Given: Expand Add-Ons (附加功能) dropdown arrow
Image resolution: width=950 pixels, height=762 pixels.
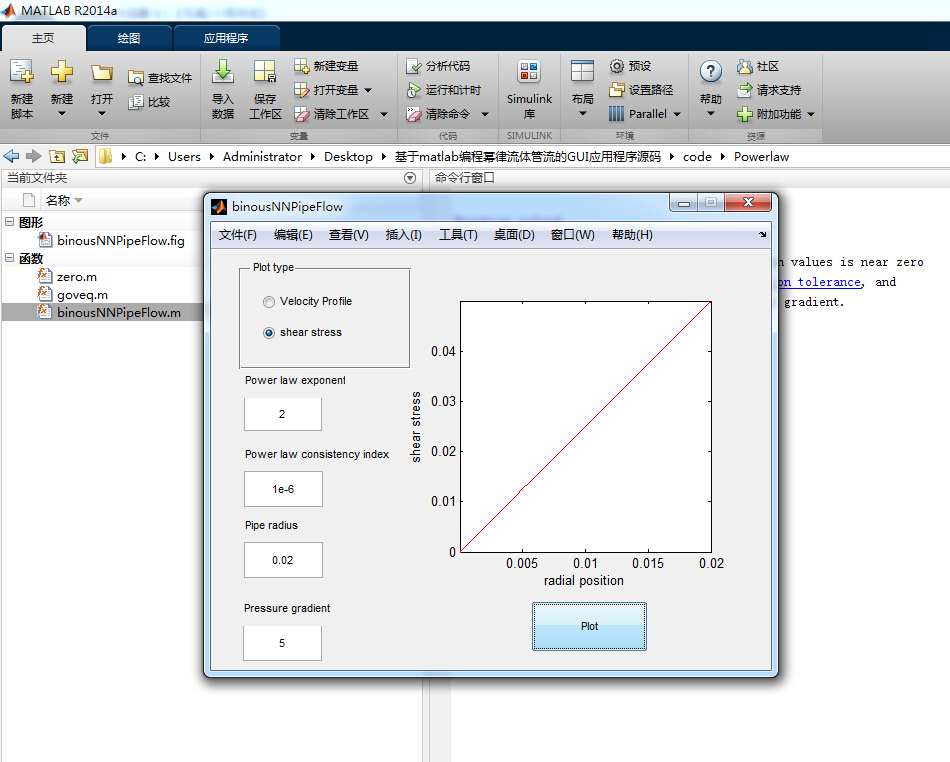Looking at the screenshot, I should [811, 114].
